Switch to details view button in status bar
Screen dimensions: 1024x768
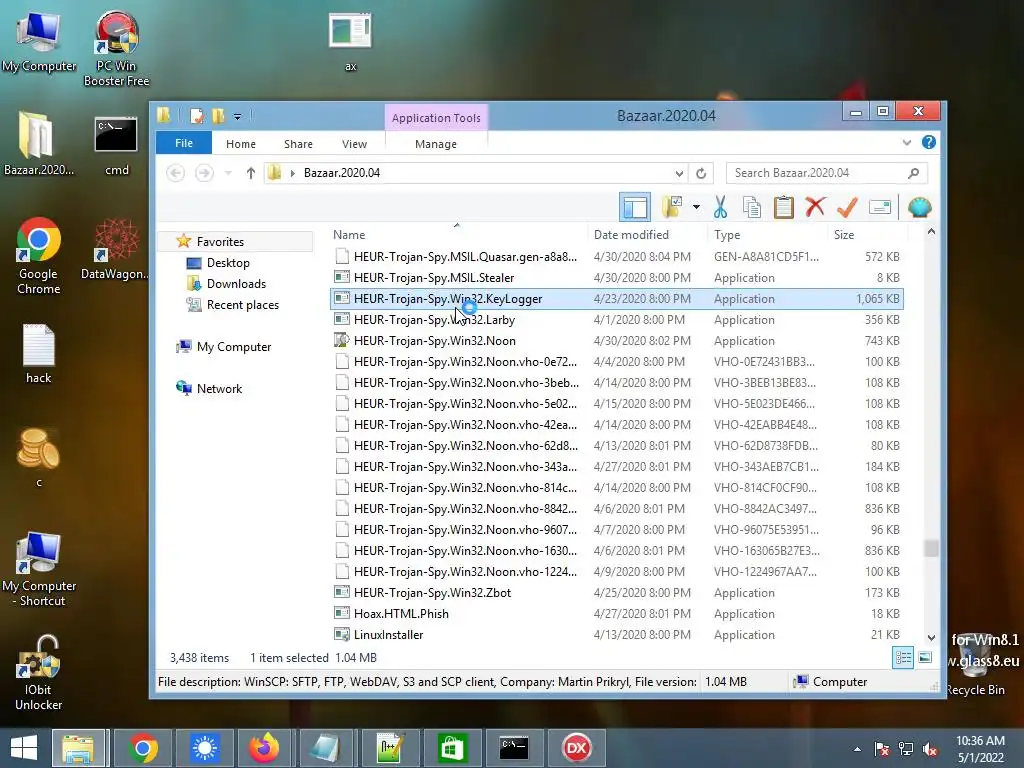903,658
